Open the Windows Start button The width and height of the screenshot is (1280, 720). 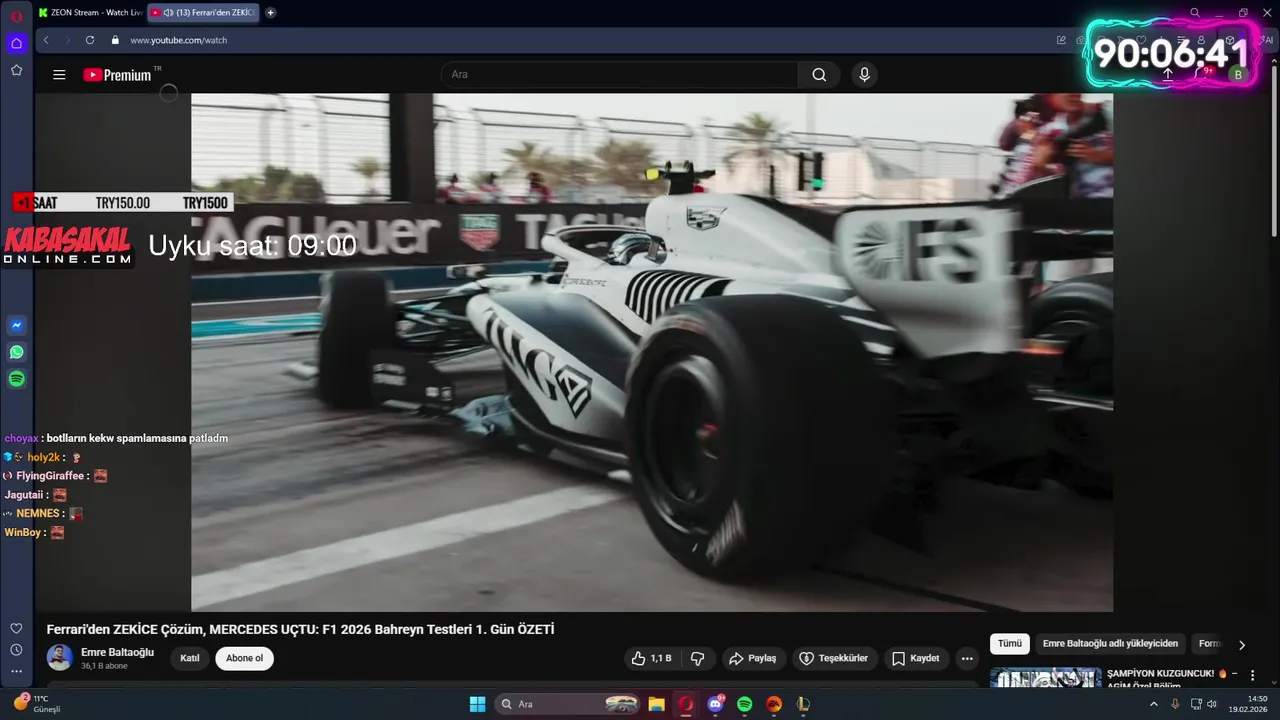[x=477, y=704]
